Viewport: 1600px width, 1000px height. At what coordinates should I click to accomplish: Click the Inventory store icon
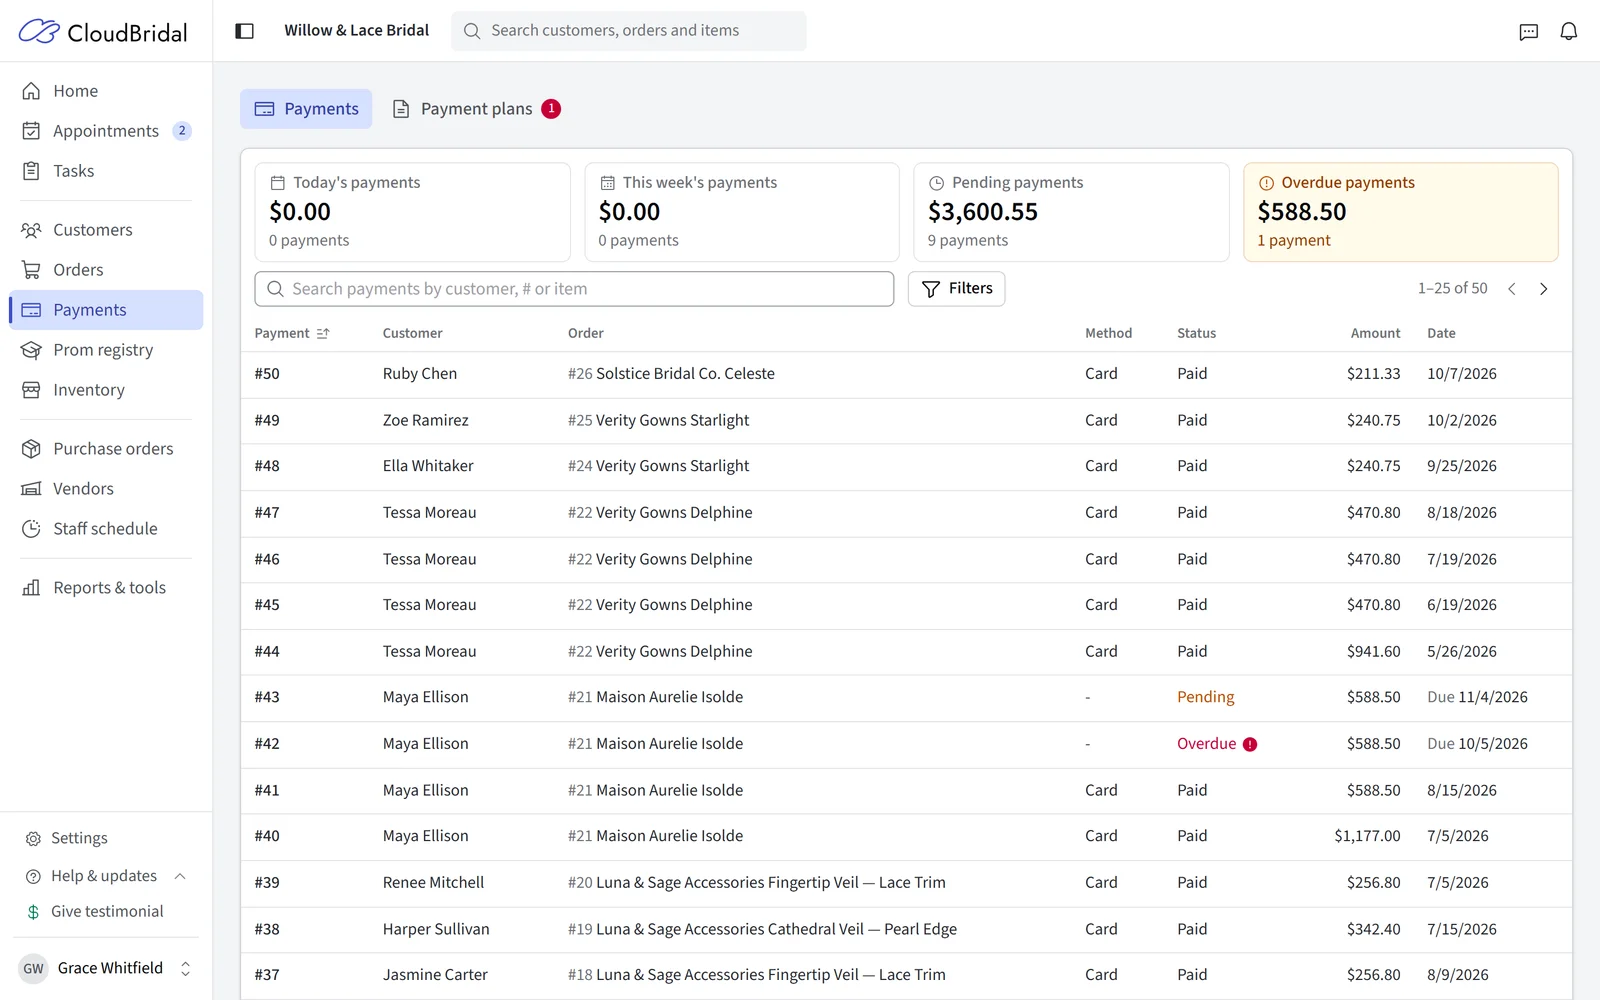pos(31,390)
